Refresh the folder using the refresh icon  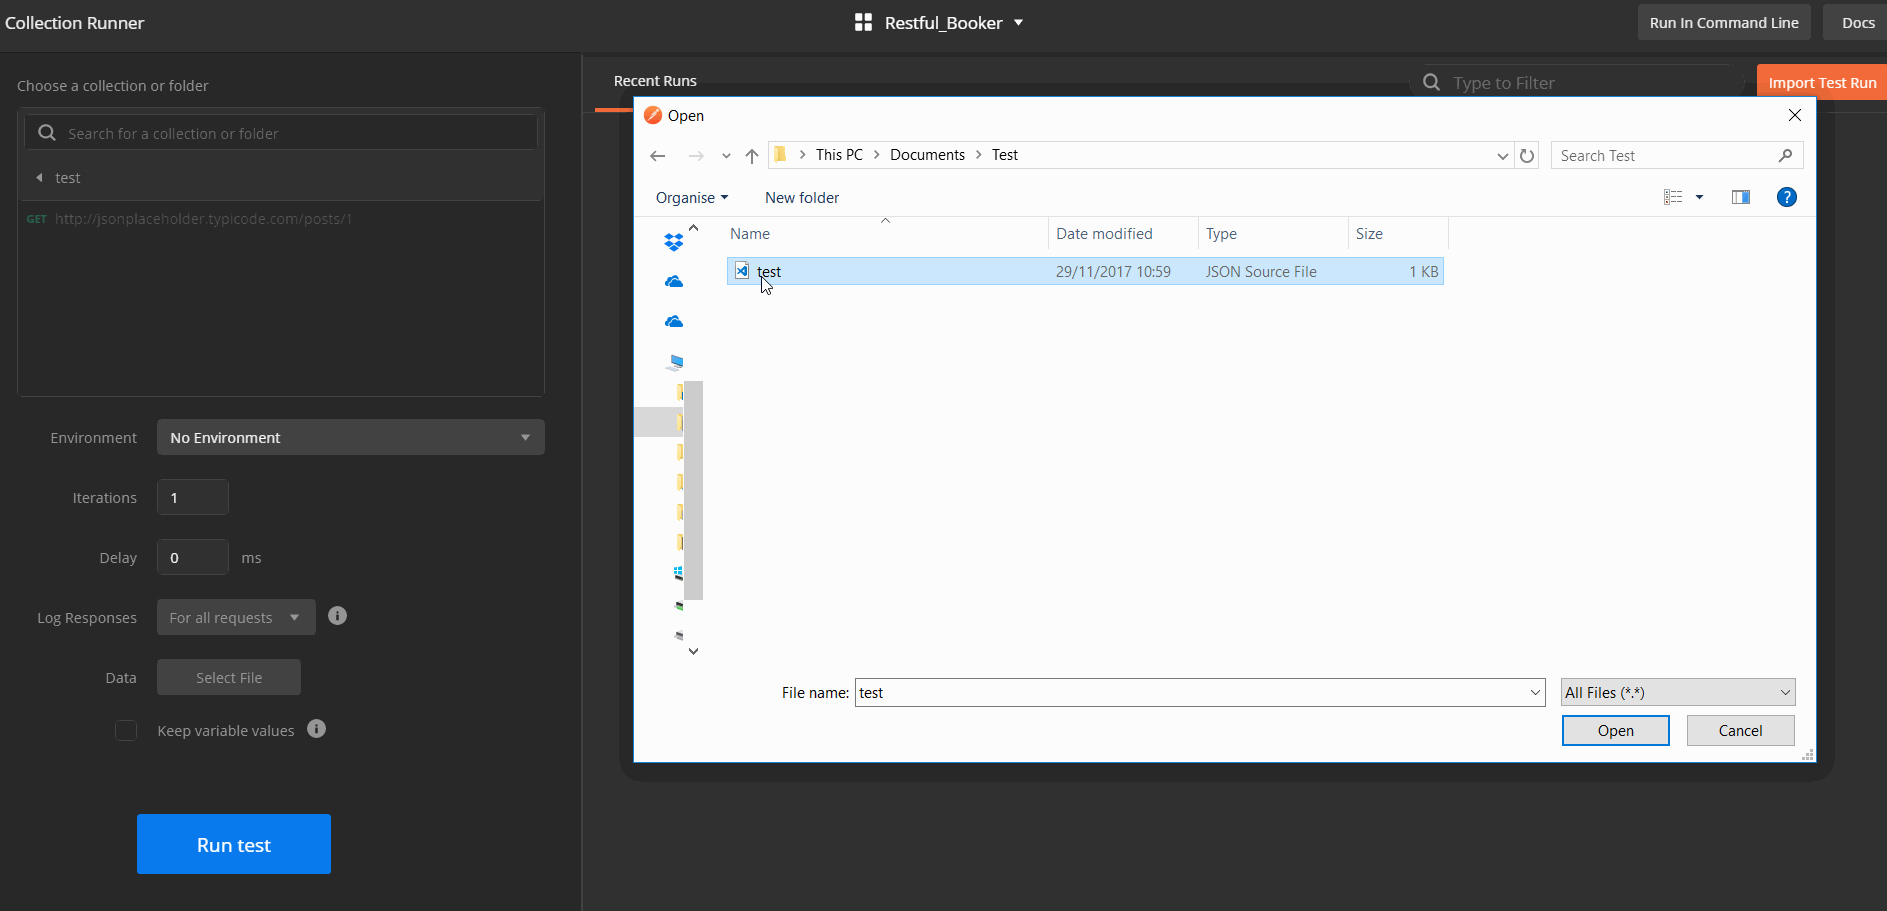coord(1527,155)
